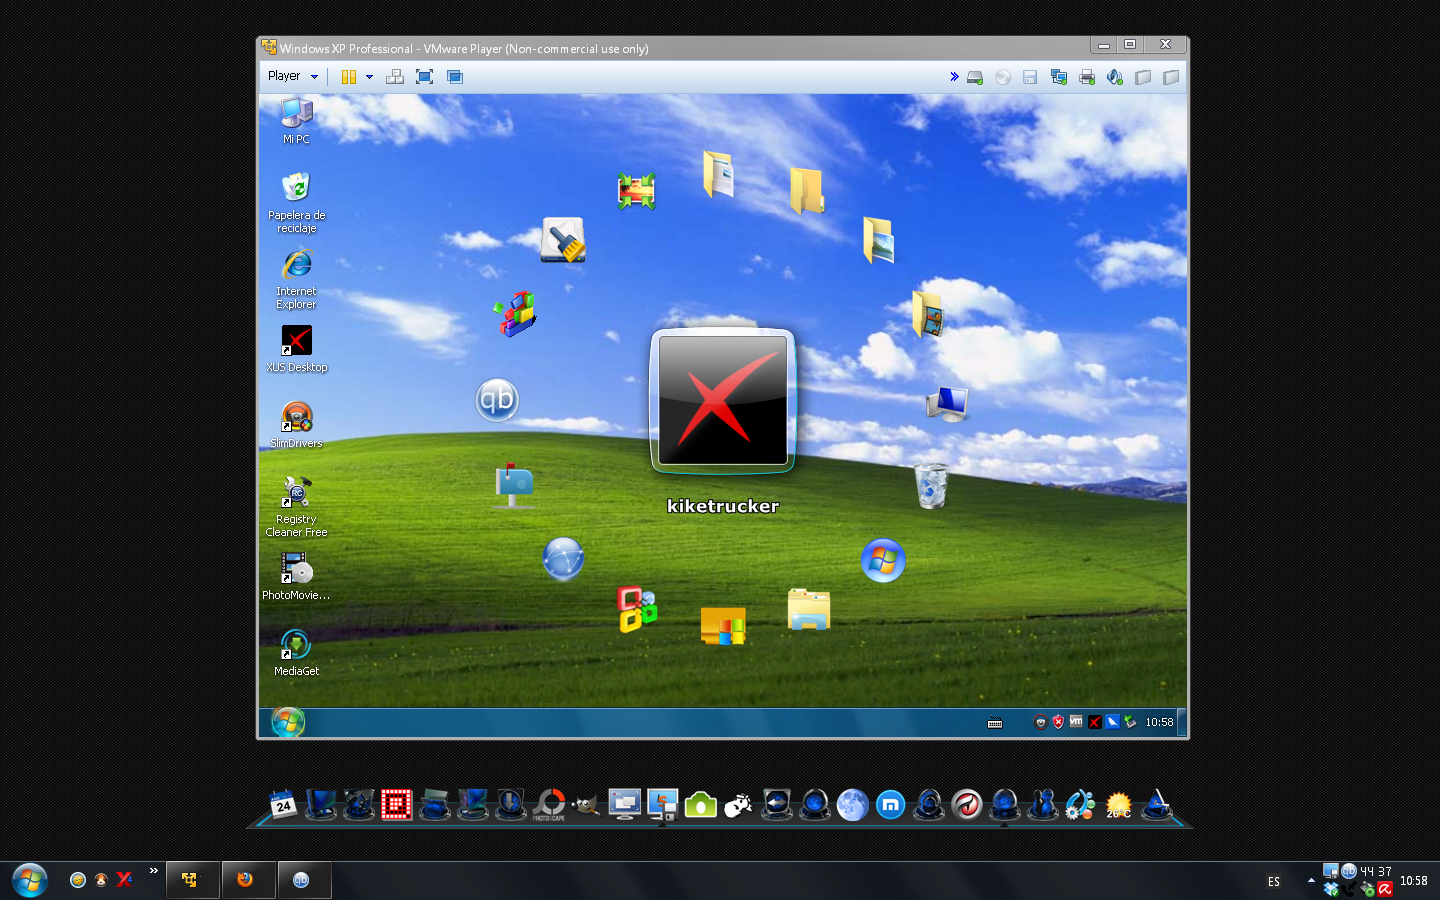Click the video folder in the circular dock
This screenshot has height=900, width=1440.
pyautogui.click(x=928, y=314)
